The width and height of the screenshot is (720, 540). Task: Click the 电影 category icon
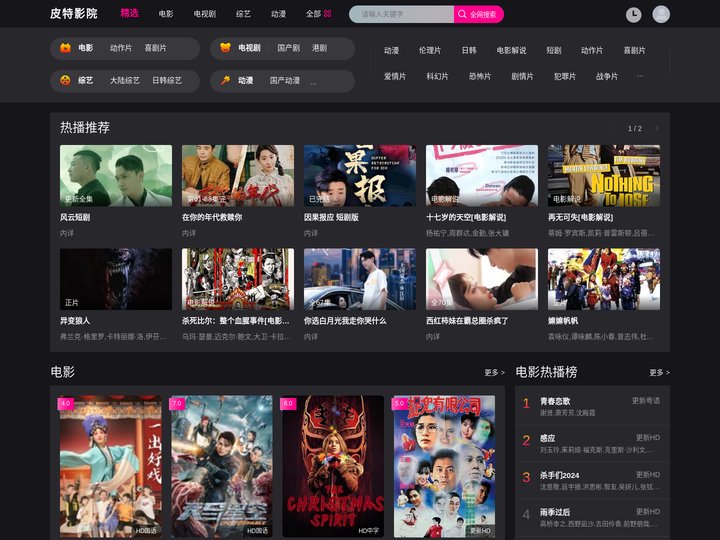point(66,48)
